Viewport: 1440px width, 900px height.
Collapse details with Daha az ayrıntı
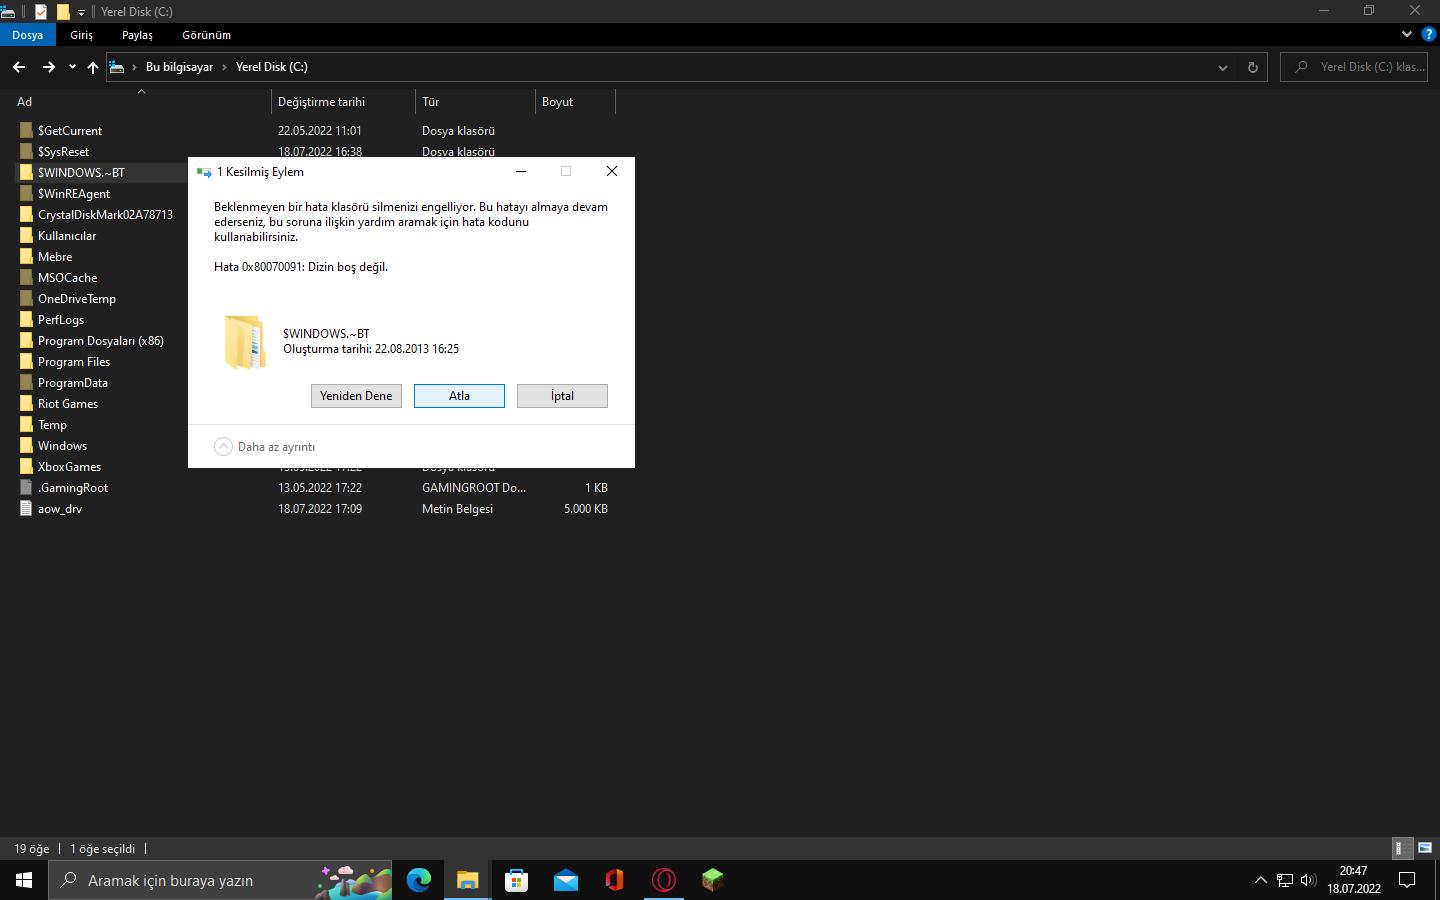[265, 447]
